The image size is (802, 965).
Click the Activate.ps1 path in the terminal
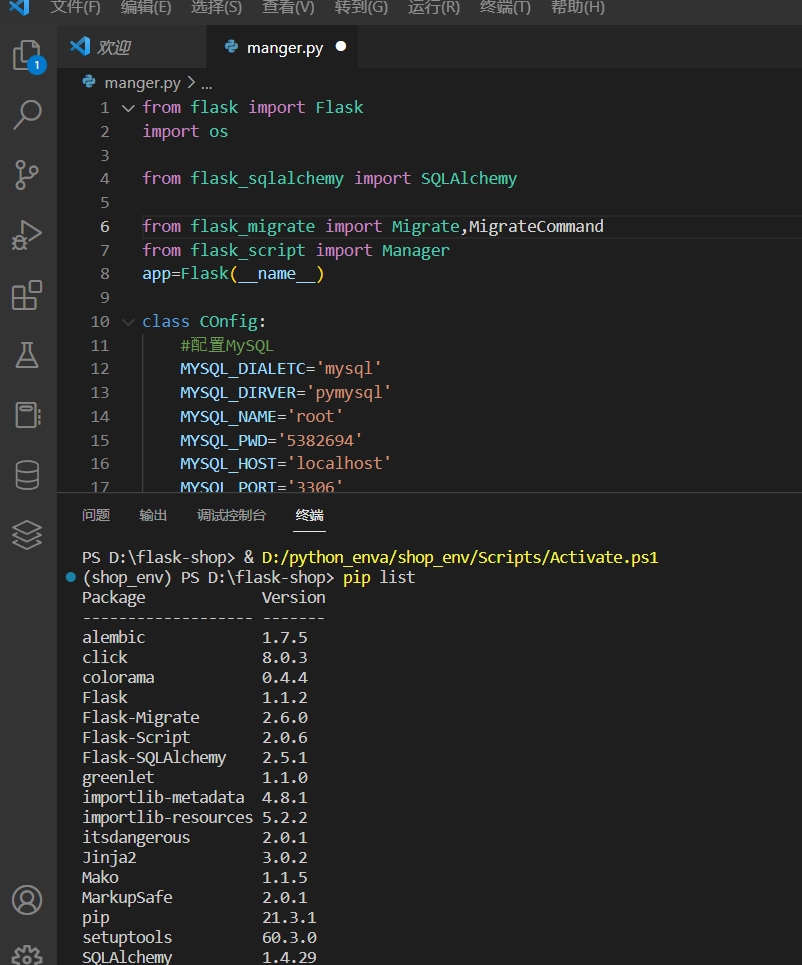pos(460,558)
